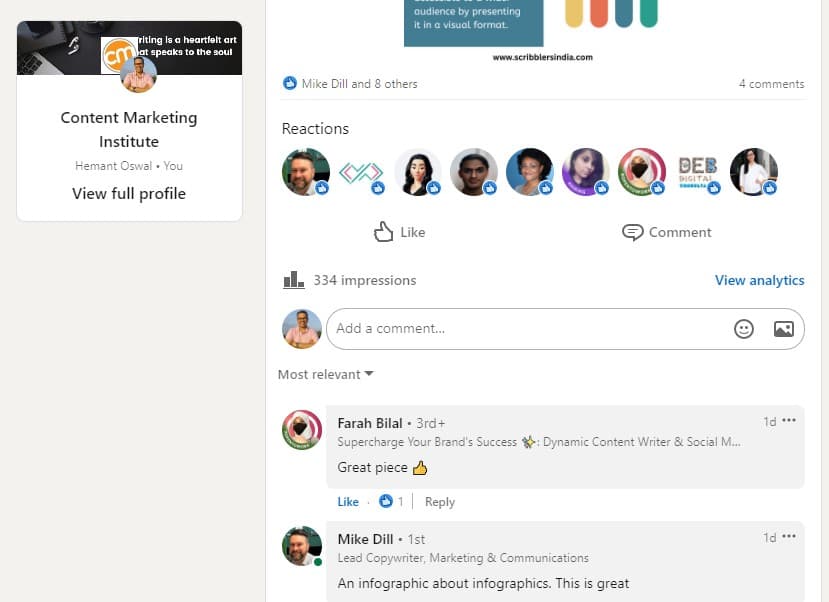The height and width of the screenshot is (602, 829).
Task: Like Farah Bilal's comment
Action: point(348,502)
